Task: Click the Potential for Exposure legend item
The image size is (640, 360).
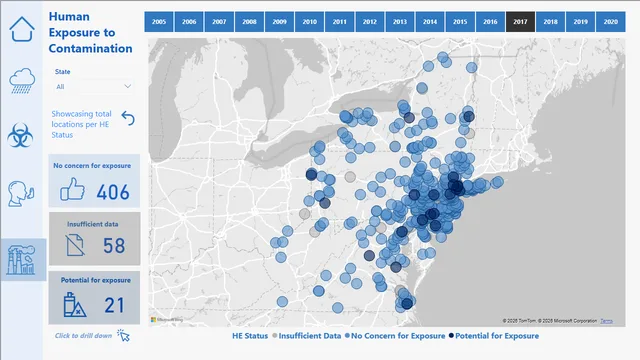Action: click(493, 336)
